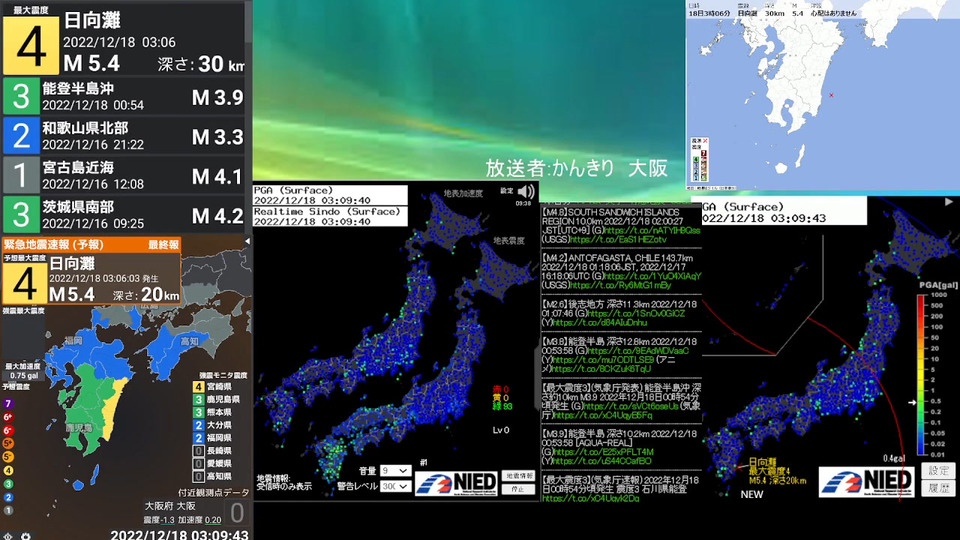The image size is (960, 540).
Task: Click the NIED logo on center map
Action: [x=456, y=483]
